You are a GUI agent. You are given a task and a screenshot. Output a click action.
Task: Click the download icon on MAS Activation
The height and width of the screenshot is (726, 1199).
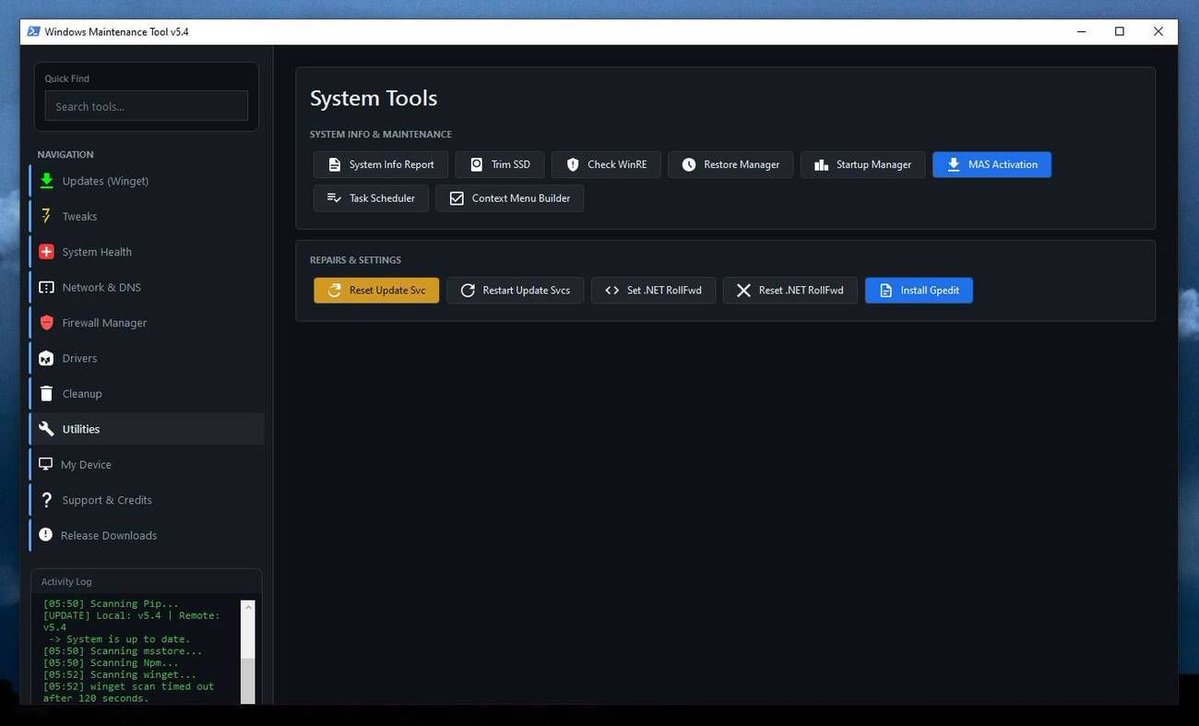click(954, 164)
